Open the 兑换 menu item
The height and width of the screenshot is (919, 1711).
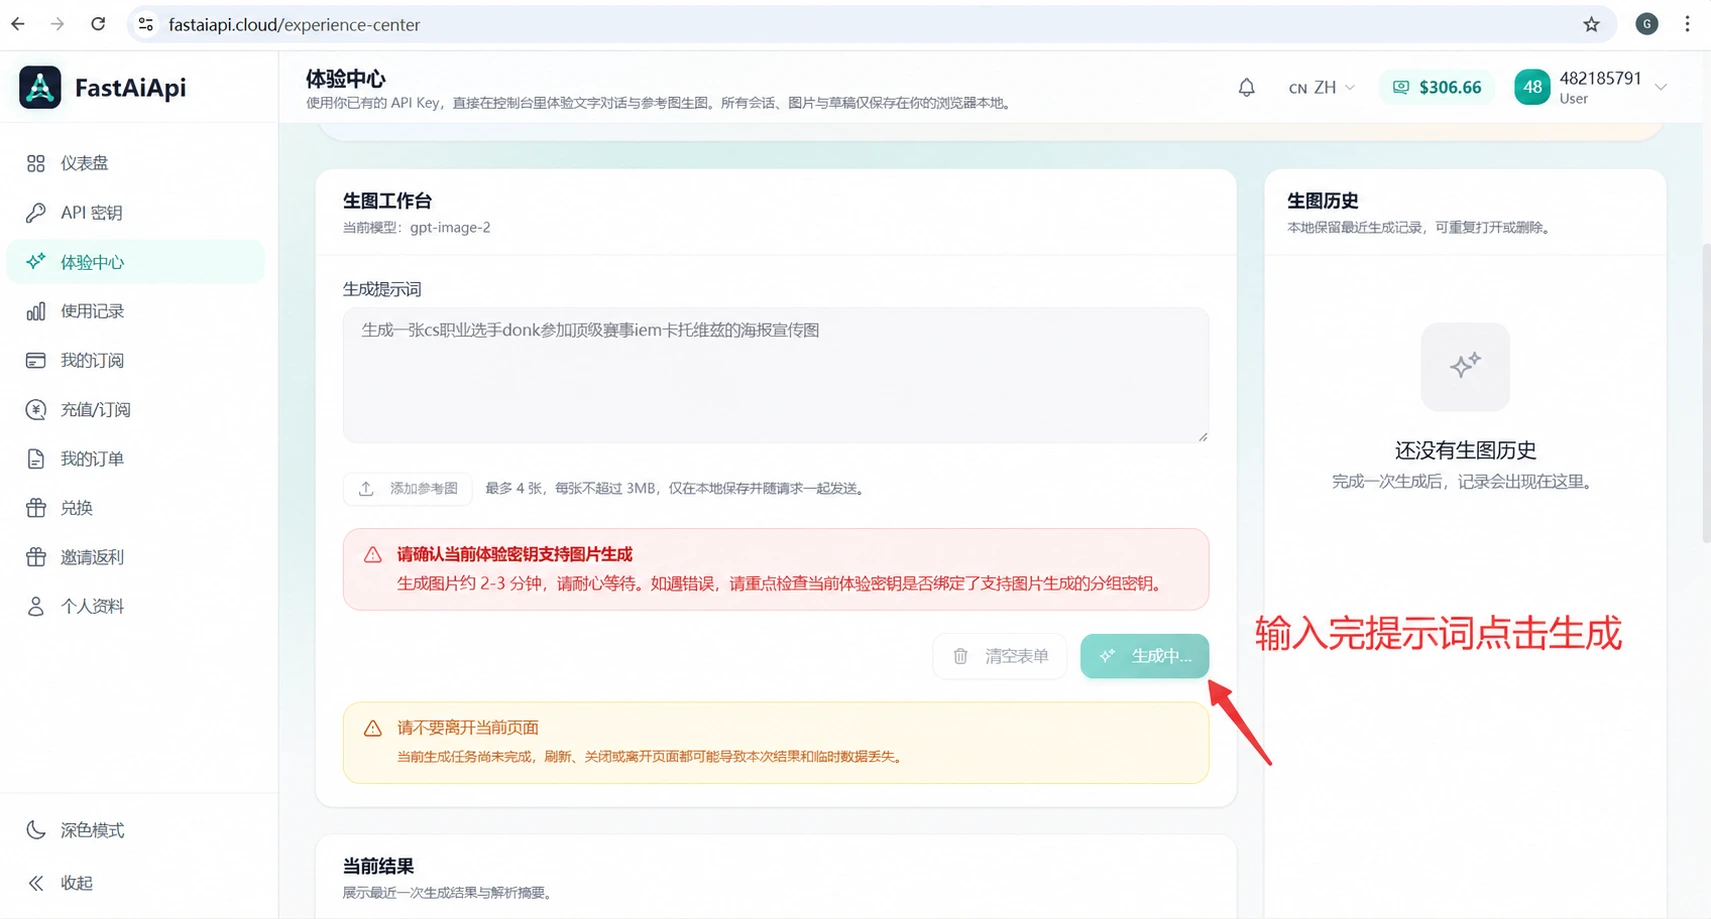135,507
